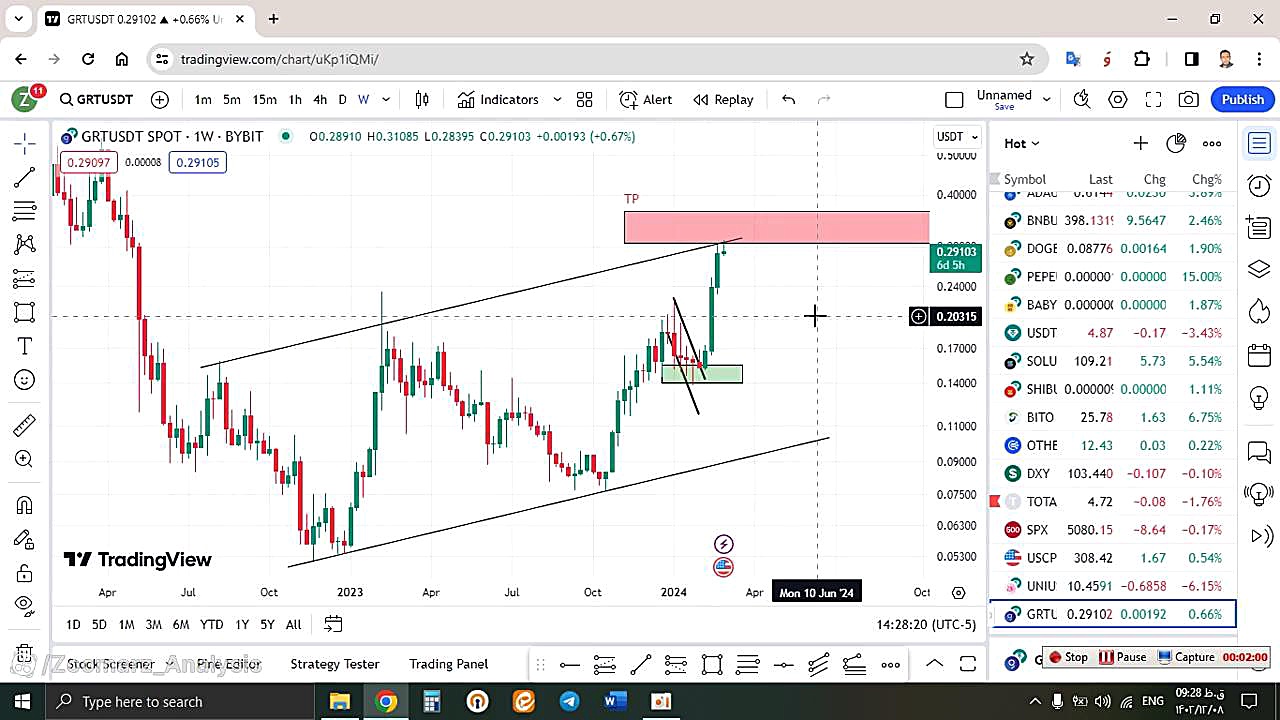This screenshot has height=720, width=1280.
Task: Open watchlist advanced view pie icon
Action: point(1176,143)
